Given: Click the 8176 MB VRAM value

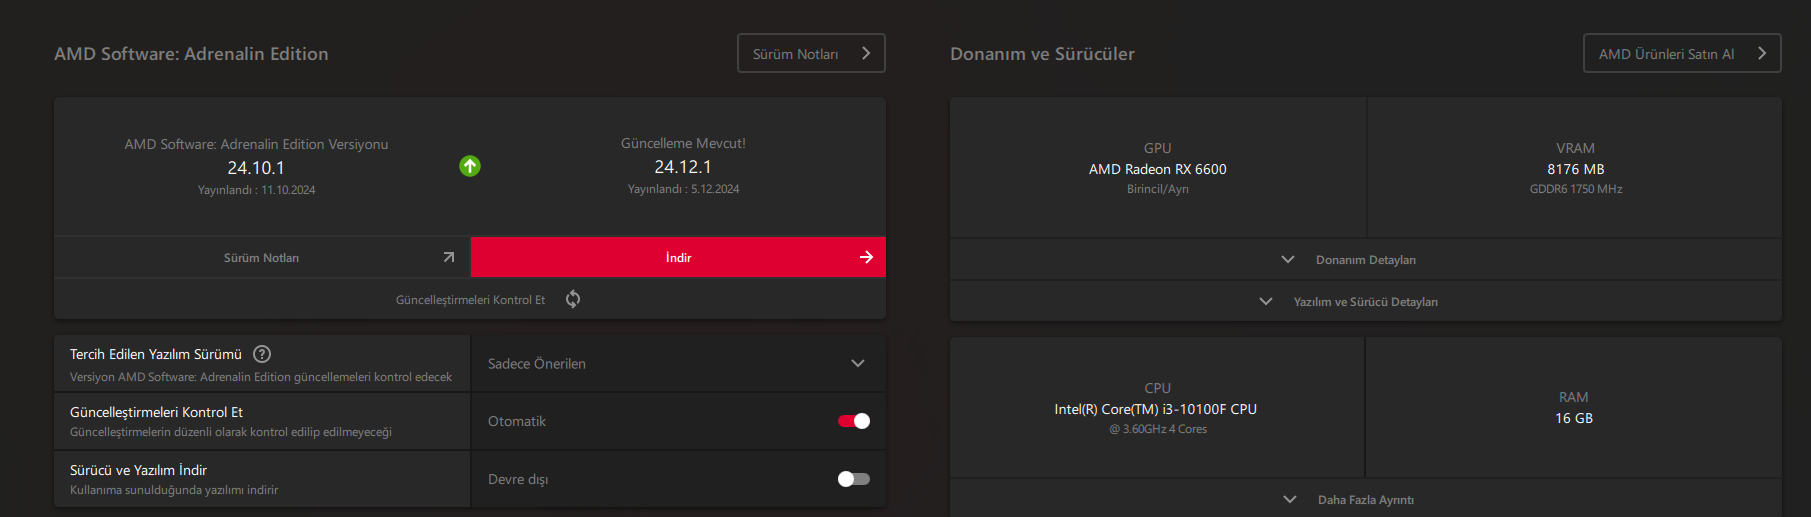Looking at the screenshot, I should pos(1576,169).
